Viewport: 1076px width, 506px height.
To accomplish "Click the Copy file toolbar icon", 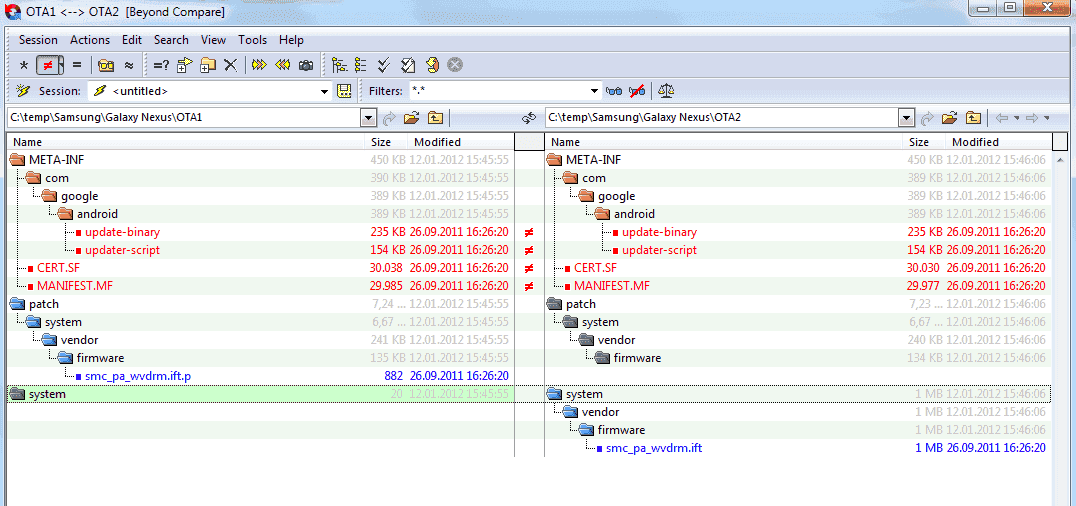I will pos(185,65).
